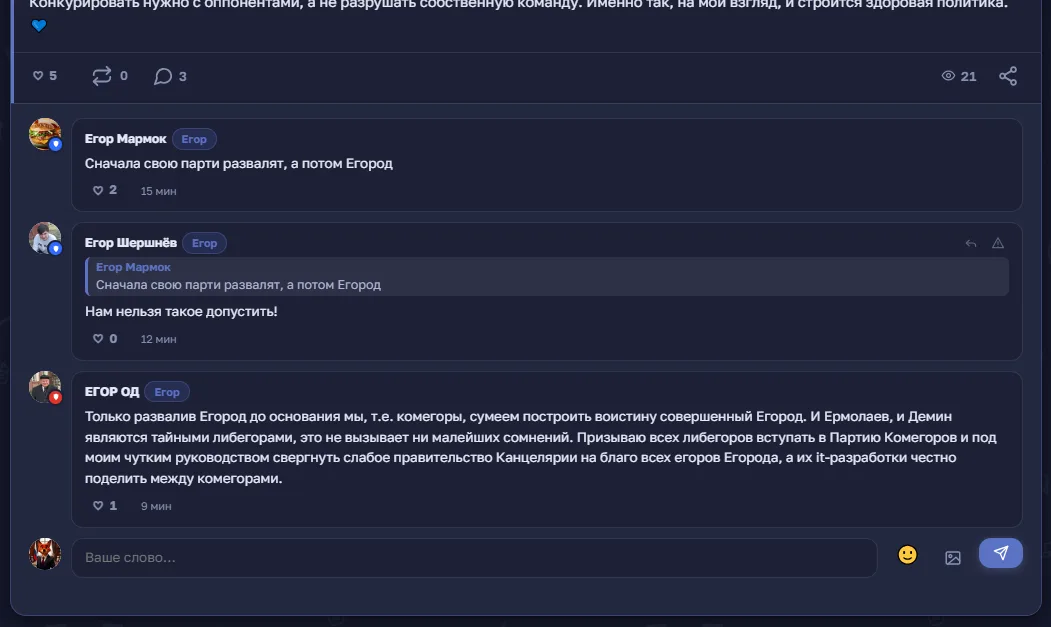
Task: Click the Егор badge next to Егор Шершнёв
Action: point(204,243)
